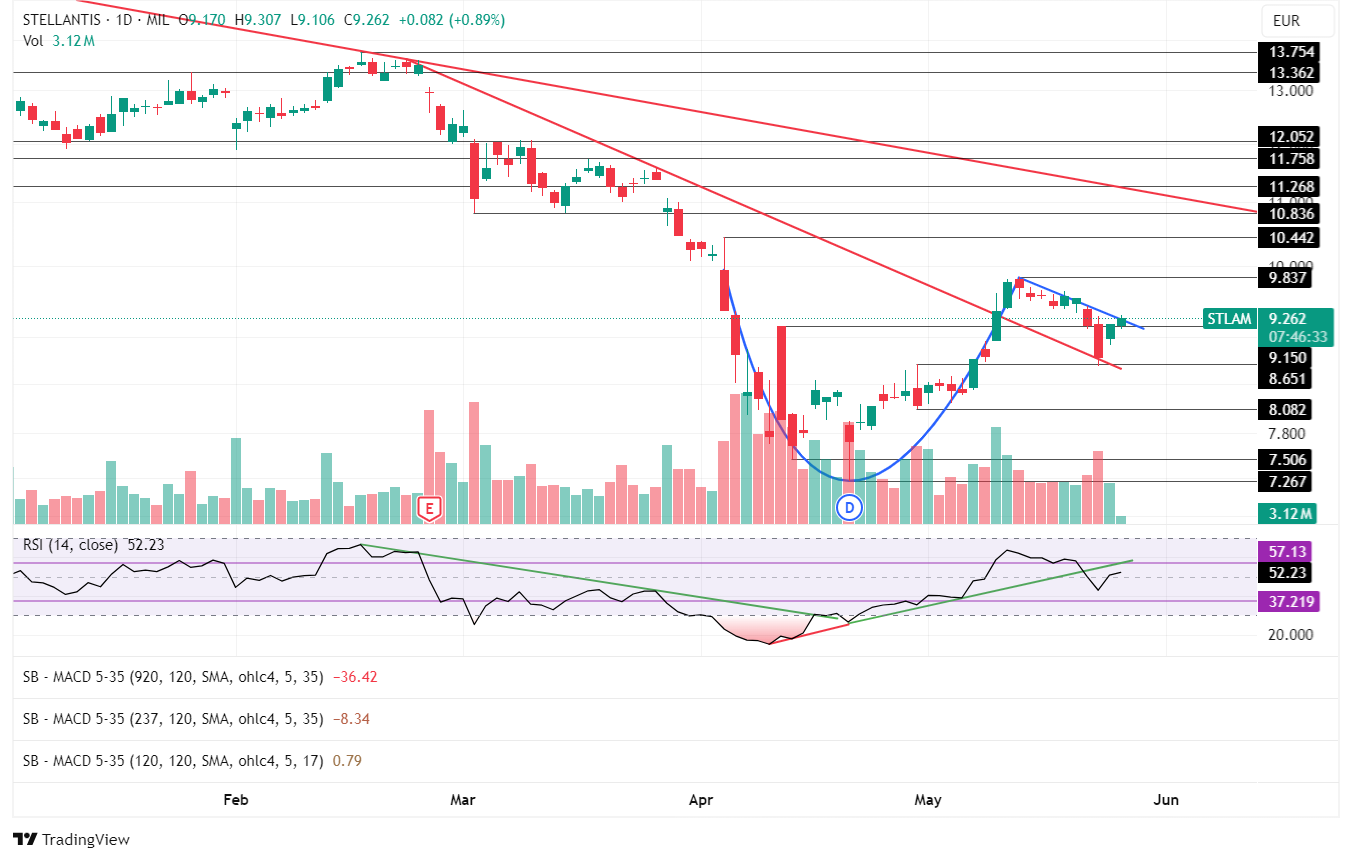Image resolution: width=1352 pixels, height=860 pixels.
Task: Click the 13.000 price axis value
Action: coord(1290,92)
